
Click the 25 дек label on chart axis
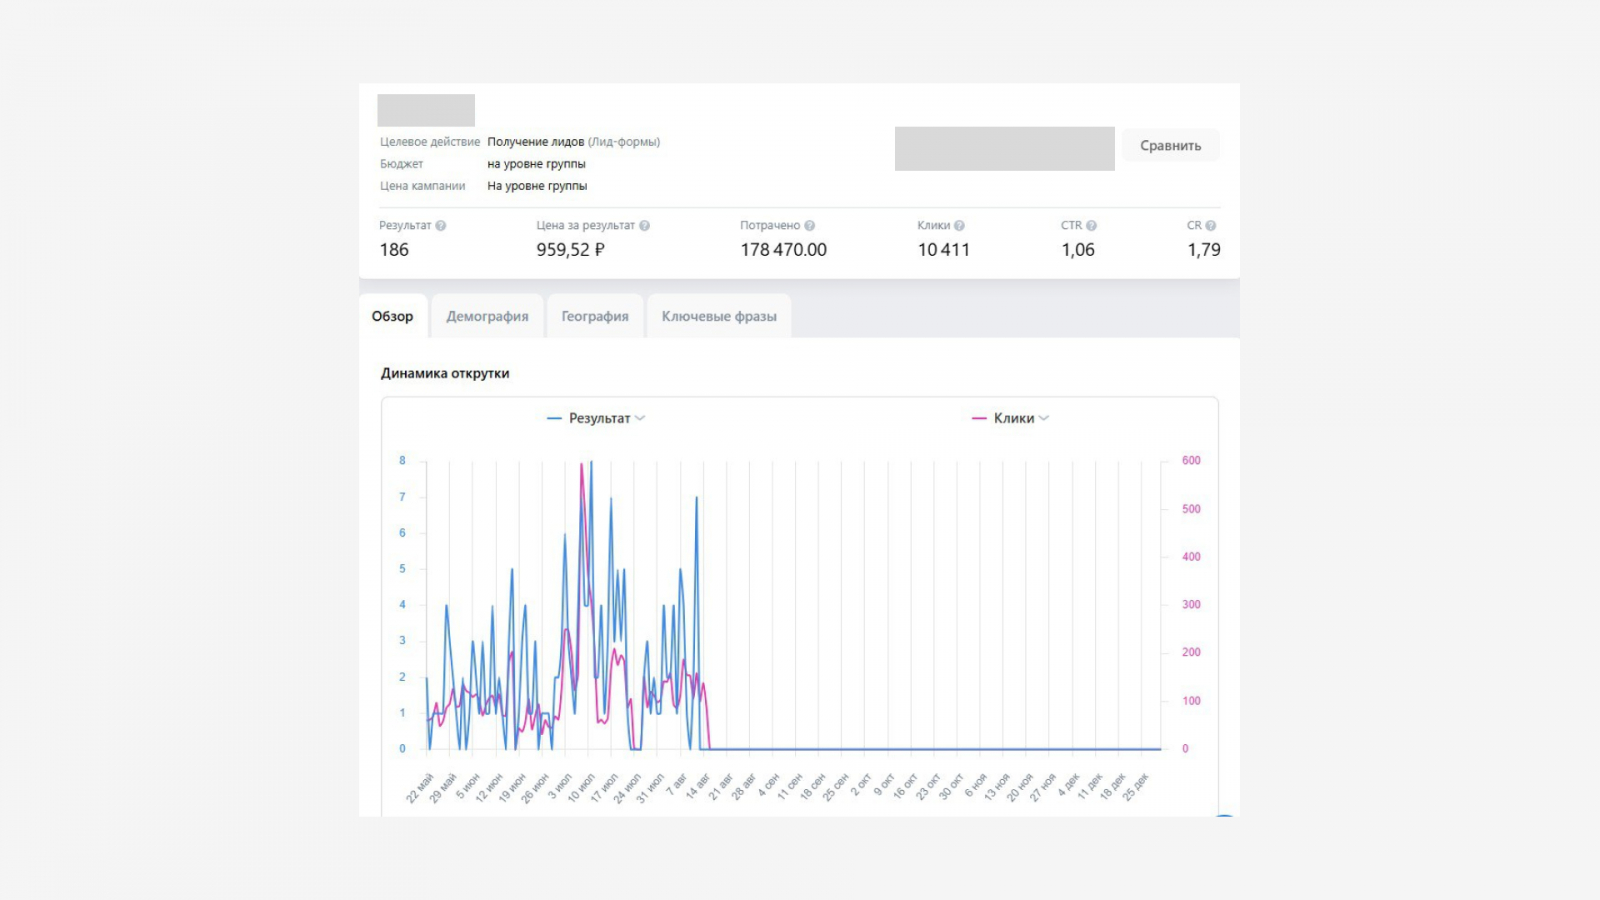coord(1135,787)
